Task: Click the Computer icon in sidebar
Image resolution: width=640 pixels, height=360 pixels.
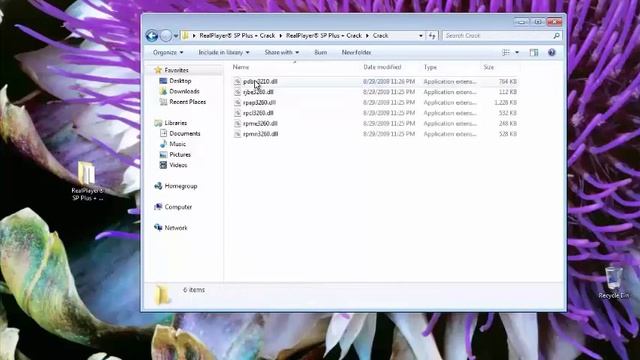Action: pyautogui.click(x=158, y=207)
